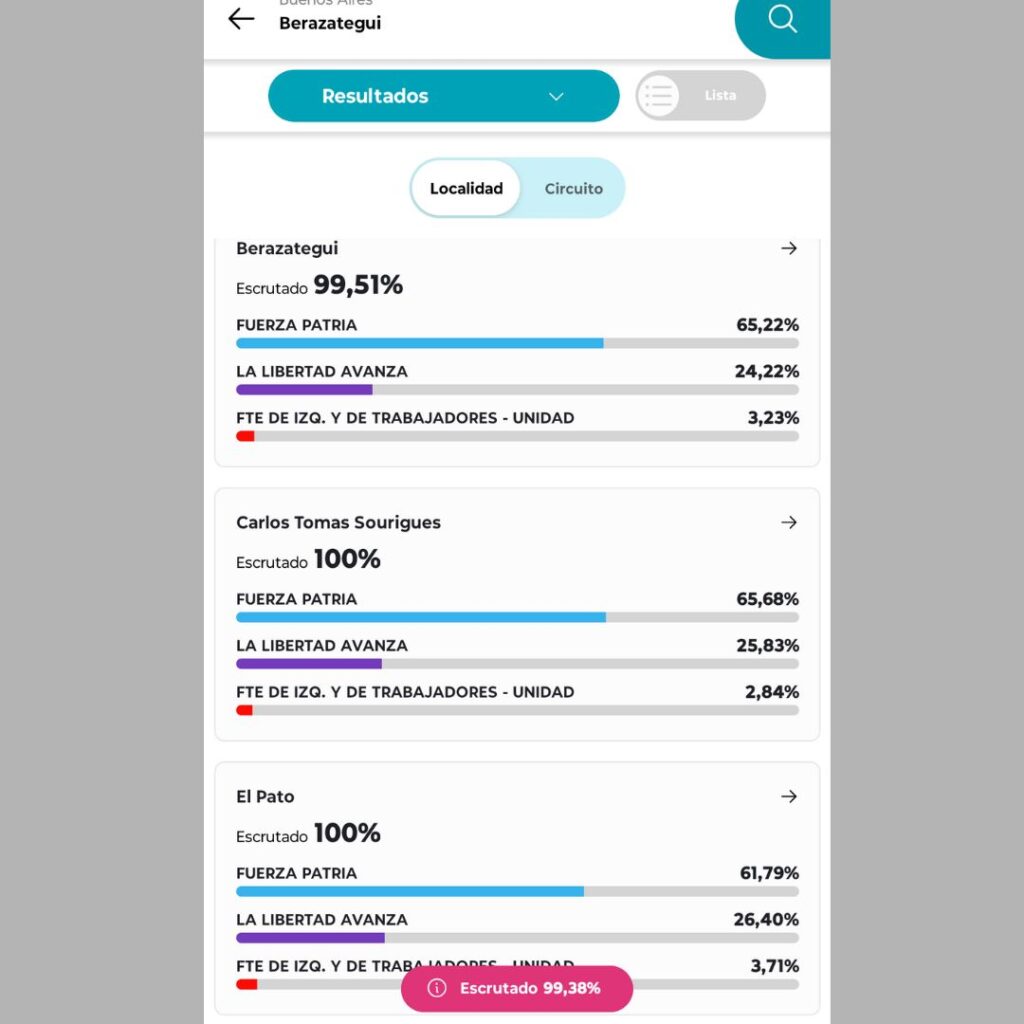1024x1024 pixels.
Task: Click the info icon on Escrutado badge
Action: click(x=437, y=988)
